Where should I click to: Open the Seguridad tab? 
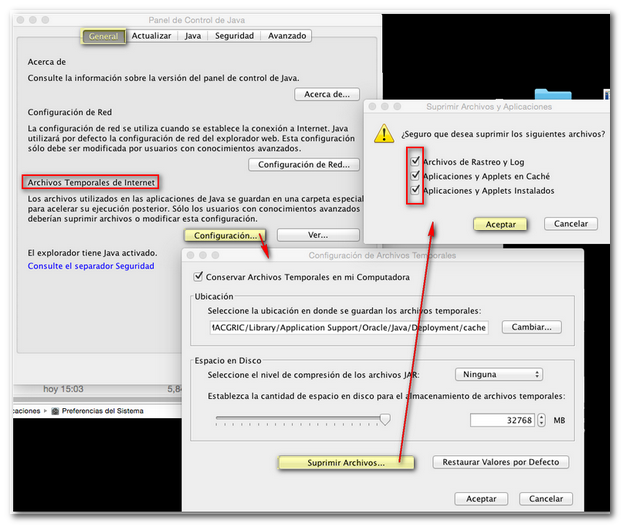(x=234, y=36)
